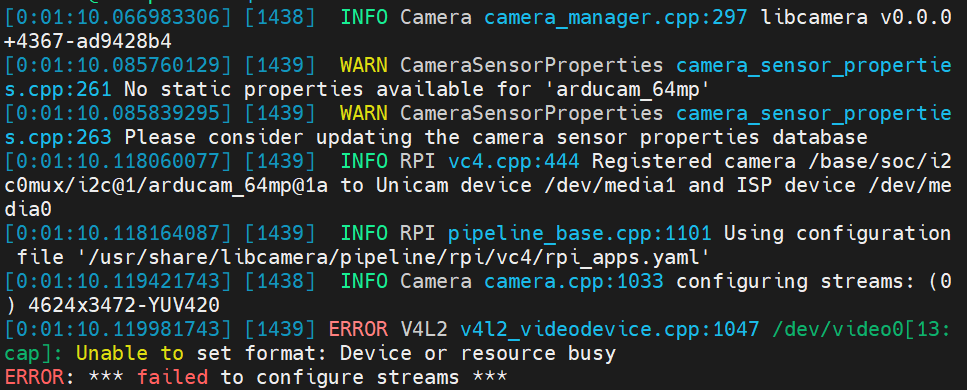Click the camera.cpp:1033 source reference

click(574, 282)
